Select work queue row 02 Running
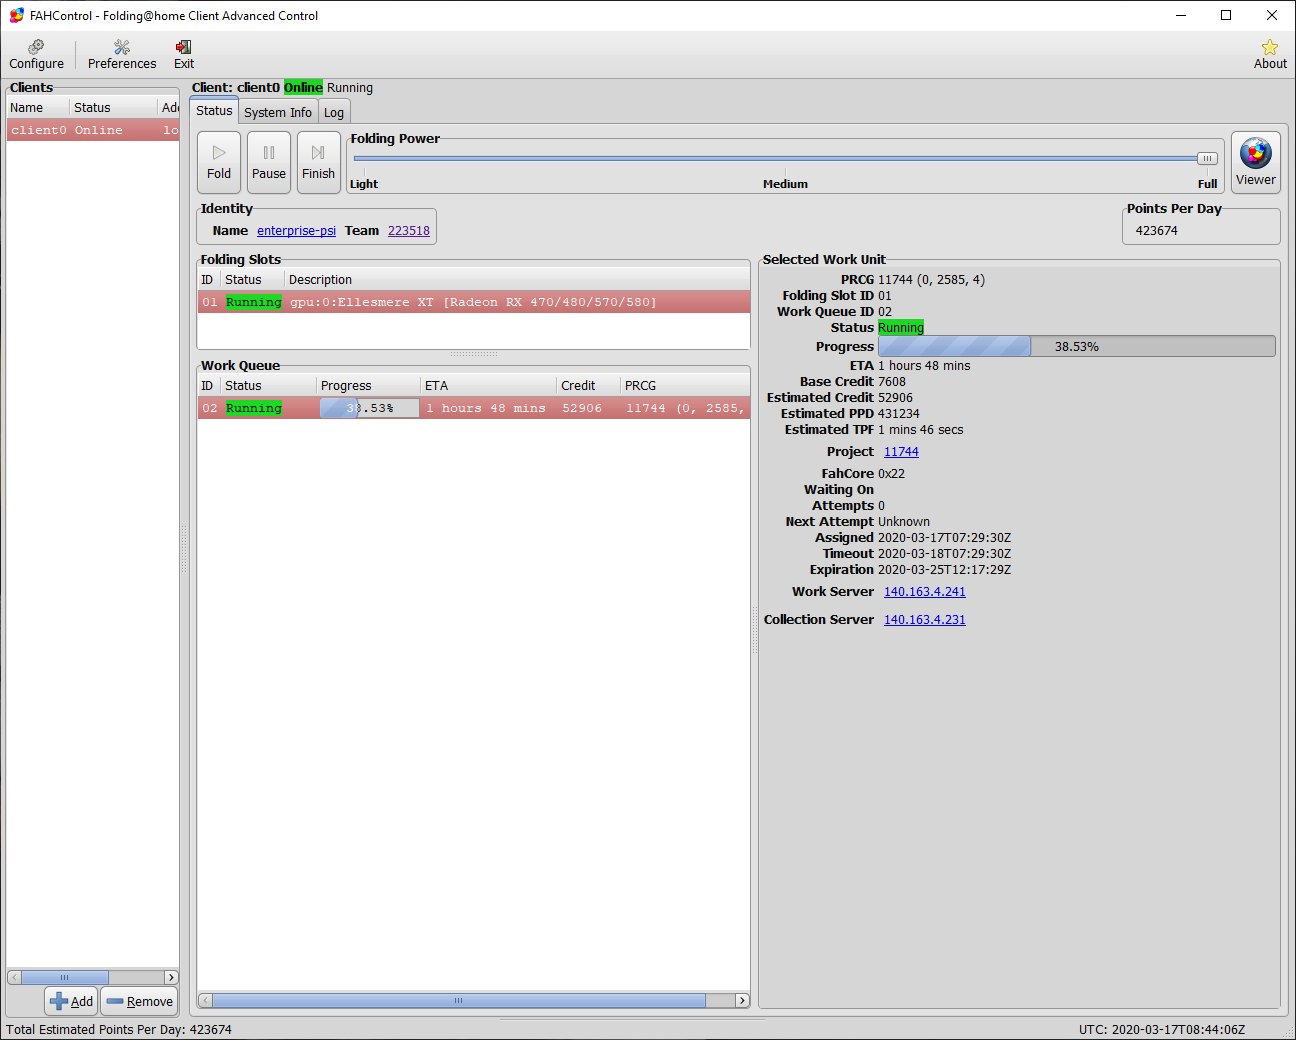1296x1040 pixels. tap(474, 408)
